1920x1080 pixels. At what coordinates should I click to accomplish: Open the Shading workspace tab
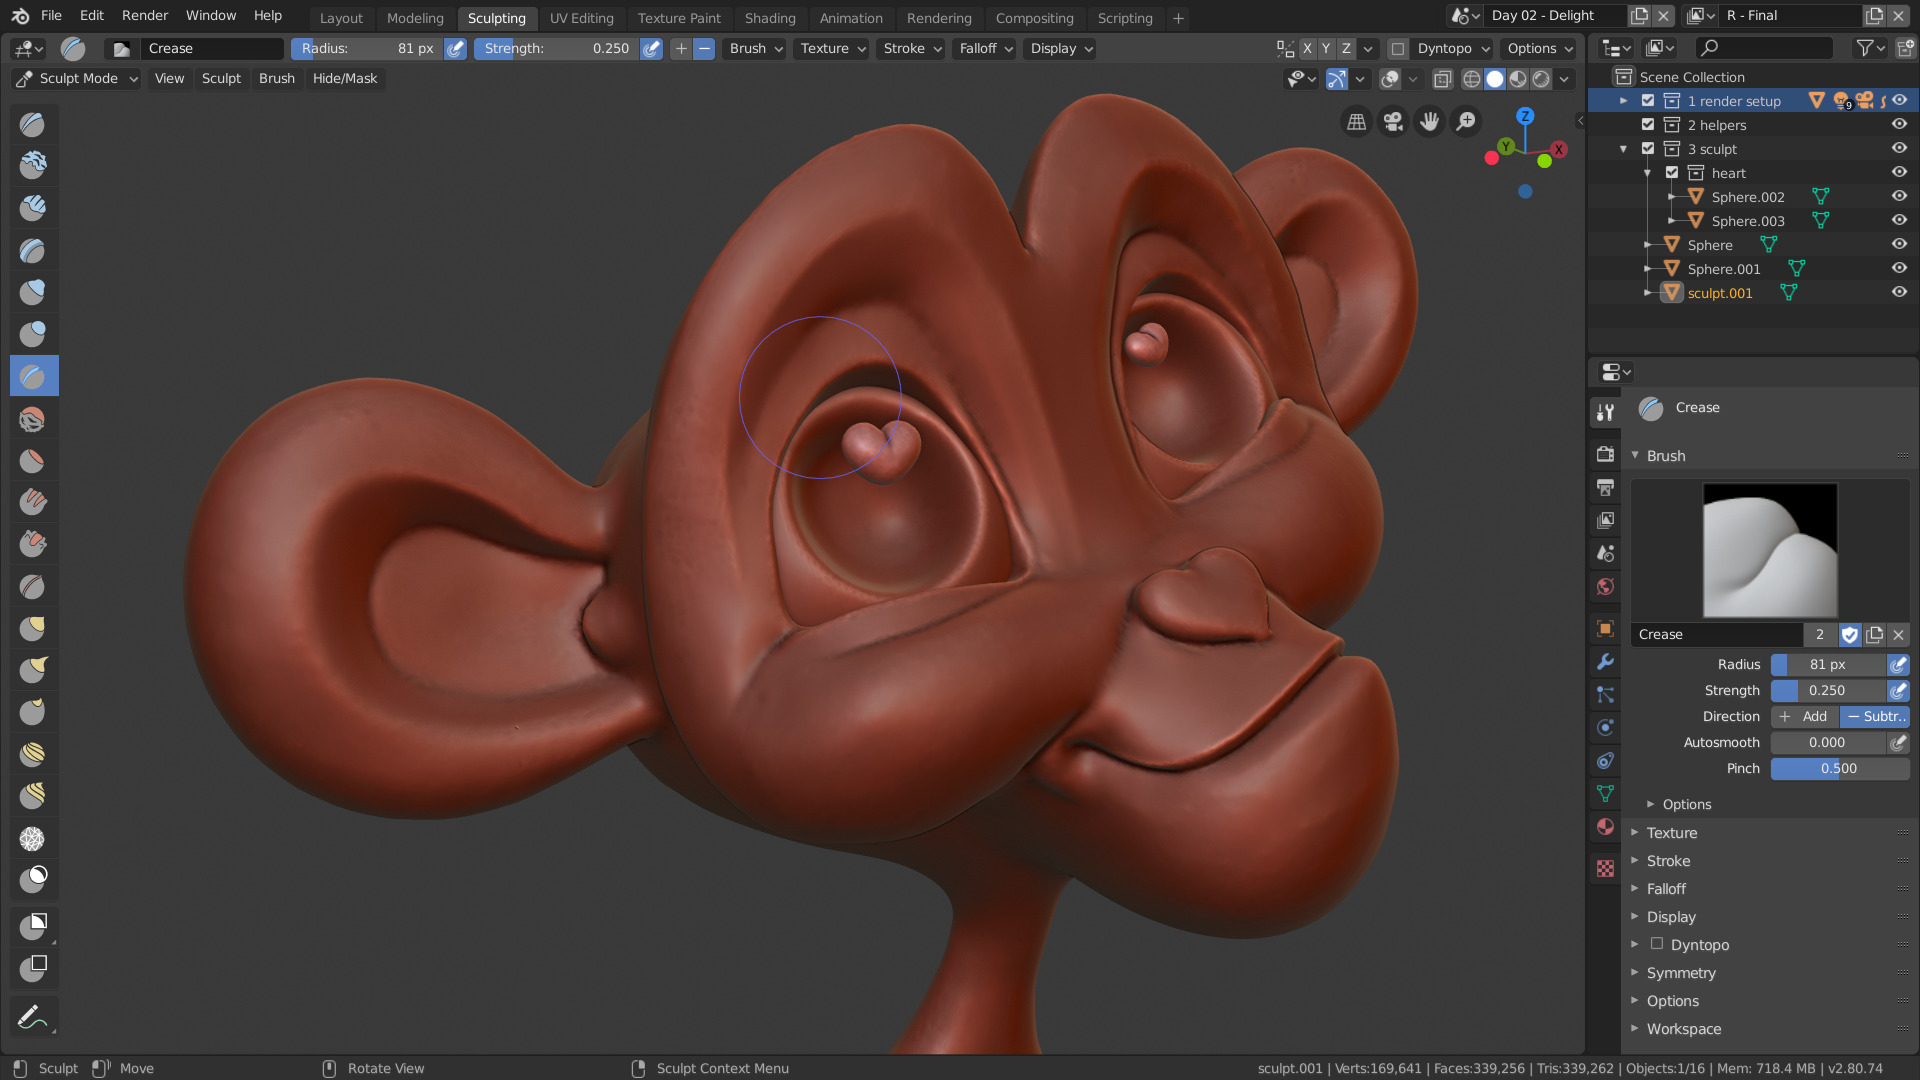770,17
